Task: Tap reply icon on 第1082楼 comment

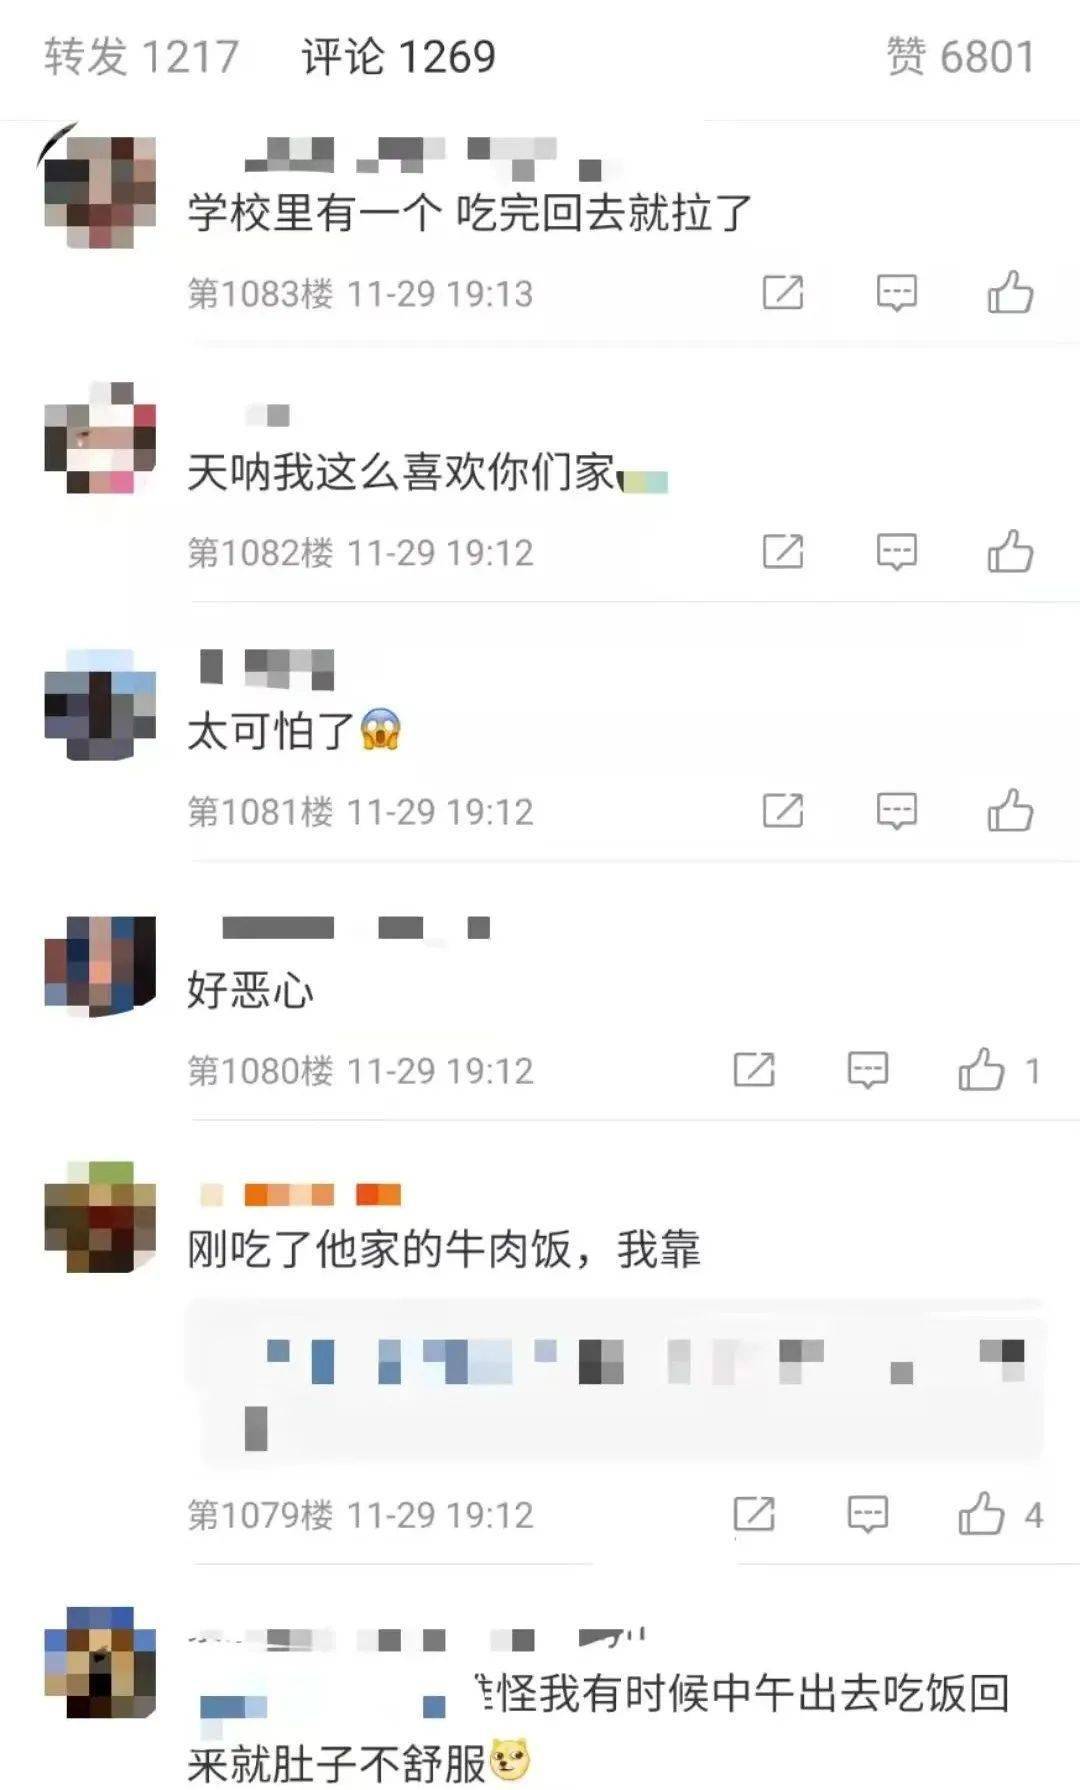Action: tap(897, 551)
